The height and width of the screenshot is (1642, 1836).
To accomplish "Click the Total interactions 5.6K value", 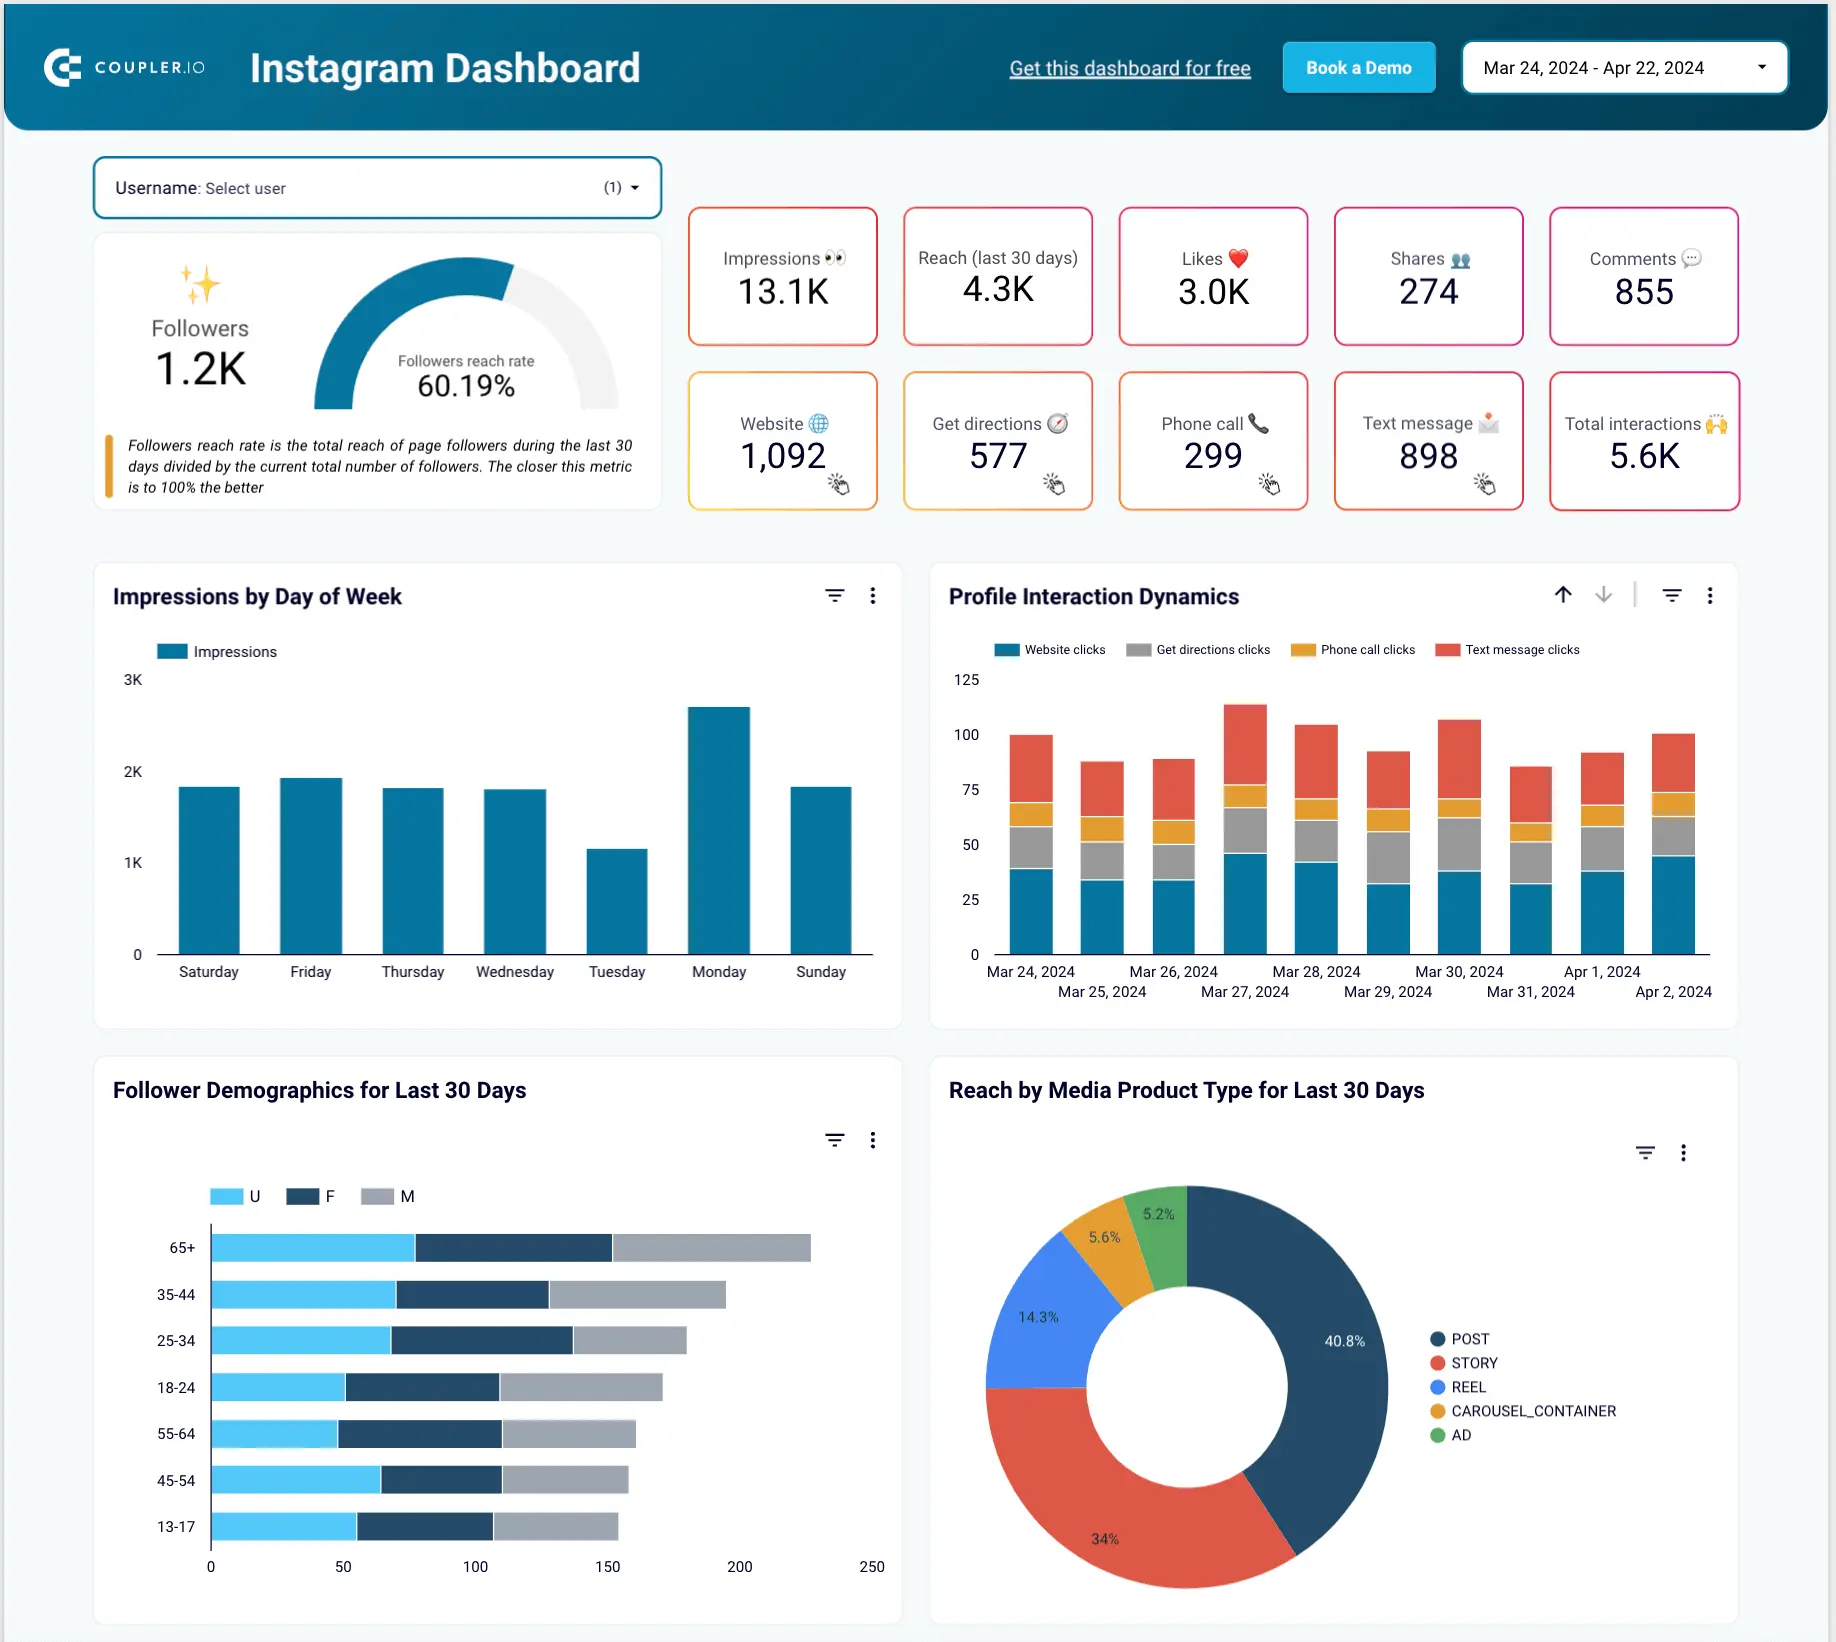I will tap(1644, 457).
